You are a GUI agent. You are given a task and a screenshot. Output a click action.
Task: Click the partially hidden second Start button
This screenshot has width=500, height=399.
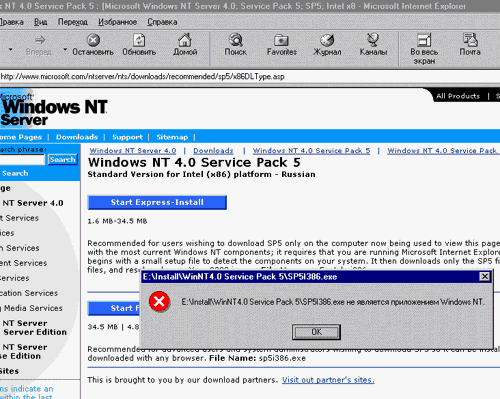pyautogui.click(x=114, y=308)
